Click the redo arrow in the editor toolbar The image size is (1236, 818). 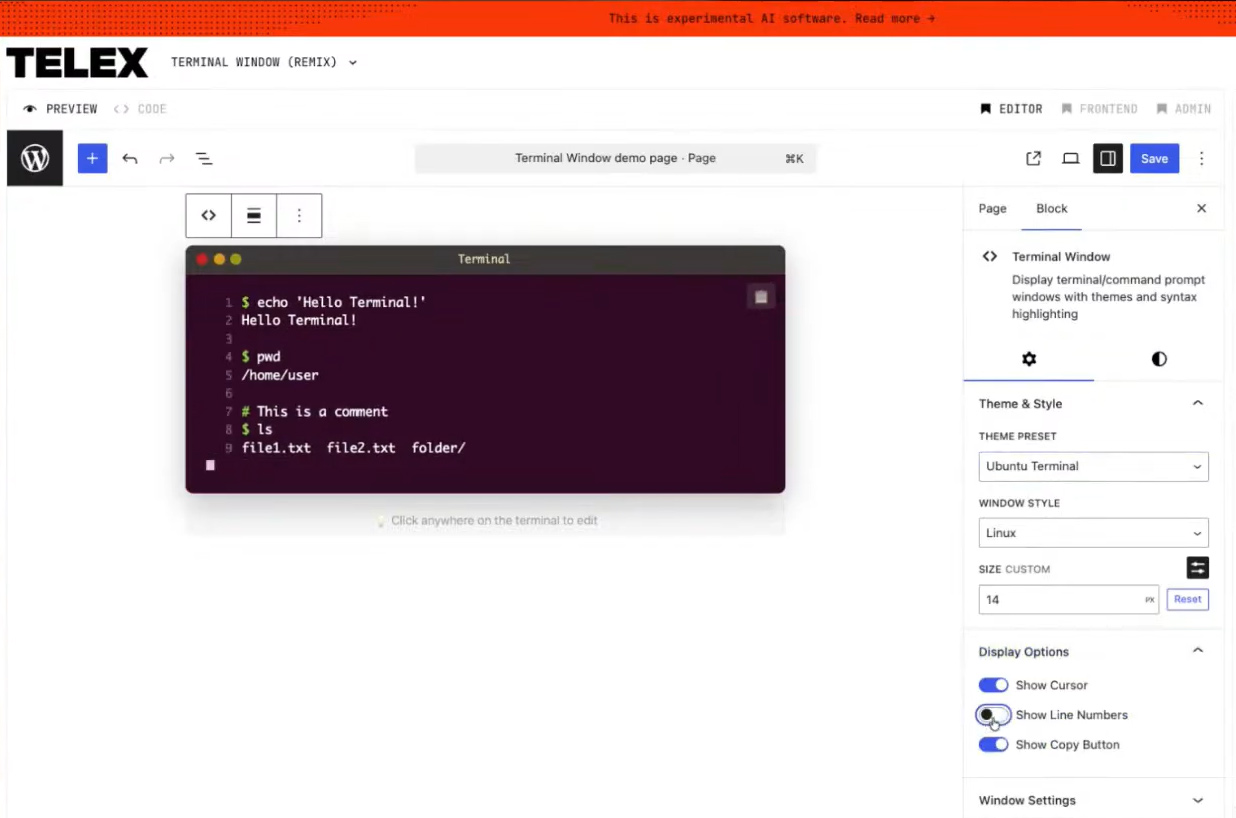(167, 158)
